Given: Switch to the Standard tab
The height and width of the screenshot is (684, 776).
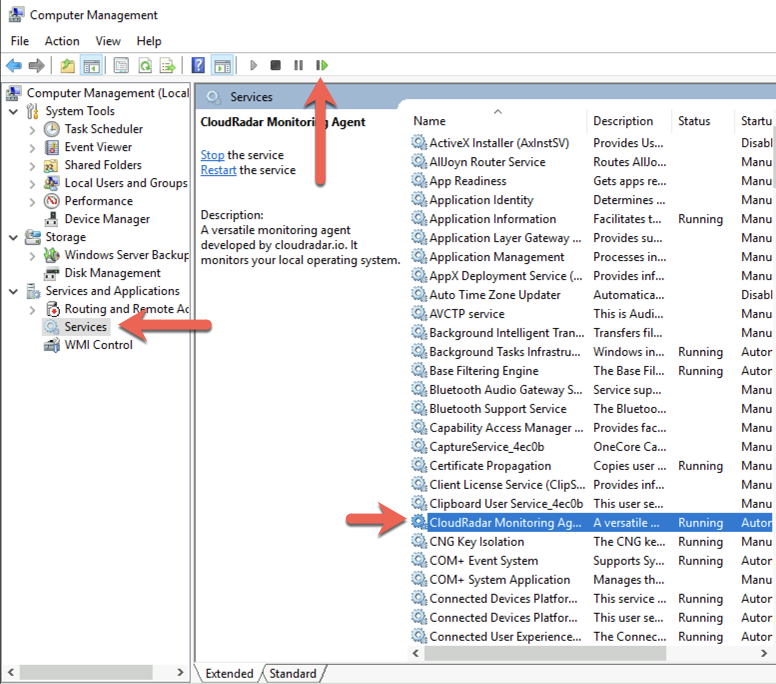Looking at the screenshot, I should point(292,674).
